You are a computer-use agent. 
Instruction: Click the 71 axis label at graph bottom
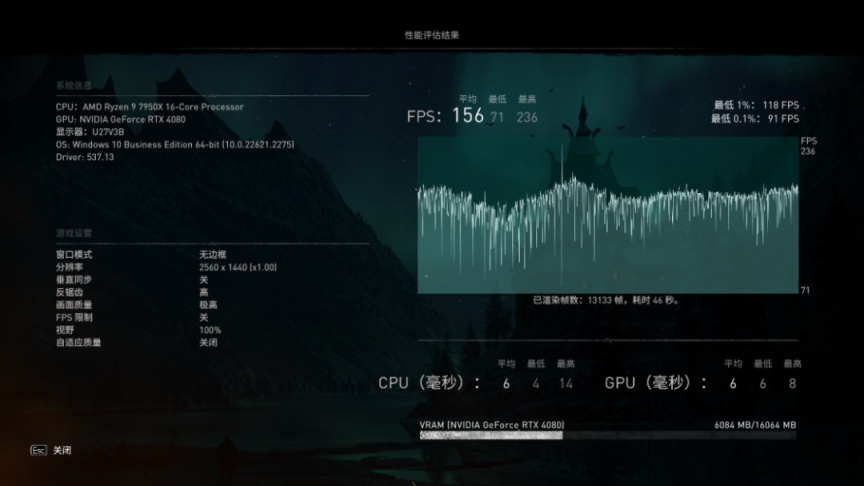805,290
